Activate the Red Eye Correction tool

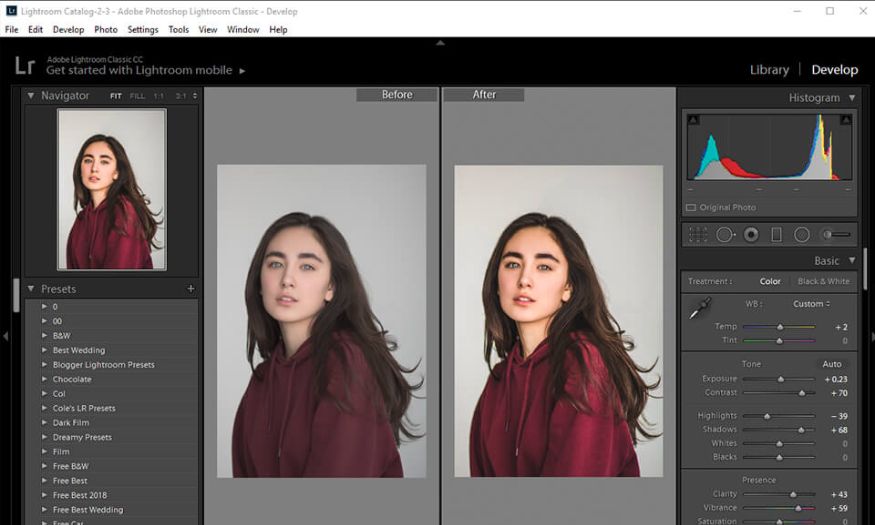pos(751,235)
